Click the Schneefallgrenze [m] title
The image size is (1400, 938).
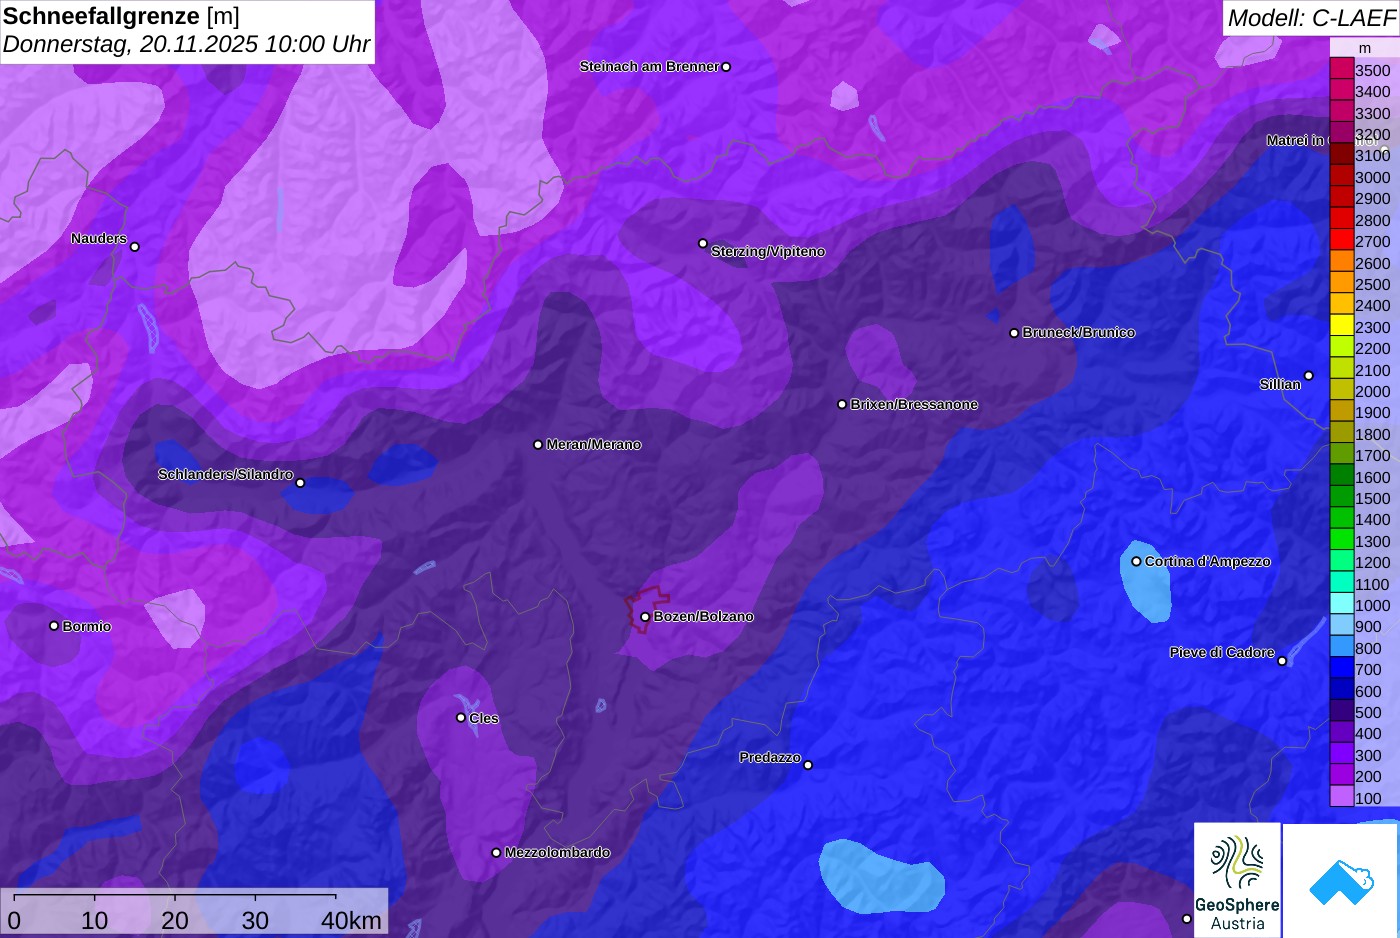click(121, 16)
